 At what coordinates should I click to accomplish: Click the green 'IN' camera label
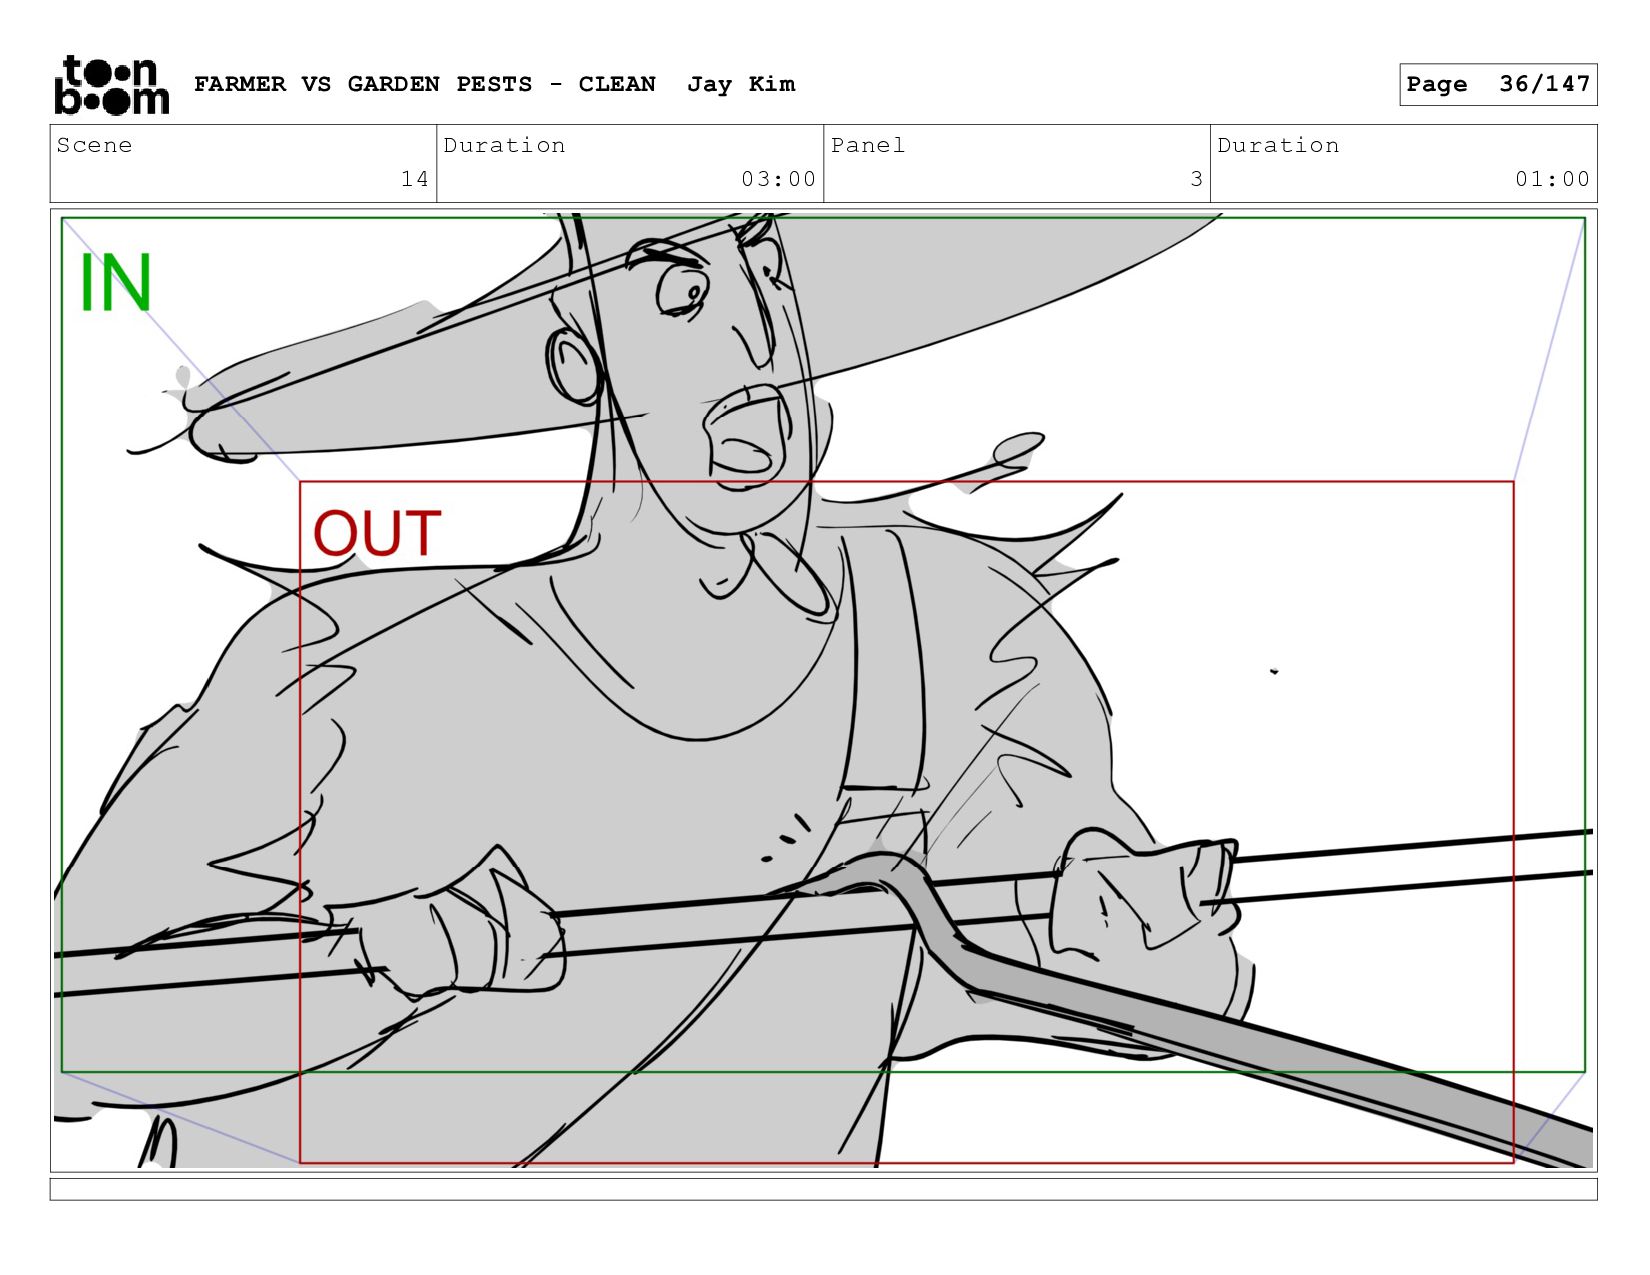click(x=115, y=283)
